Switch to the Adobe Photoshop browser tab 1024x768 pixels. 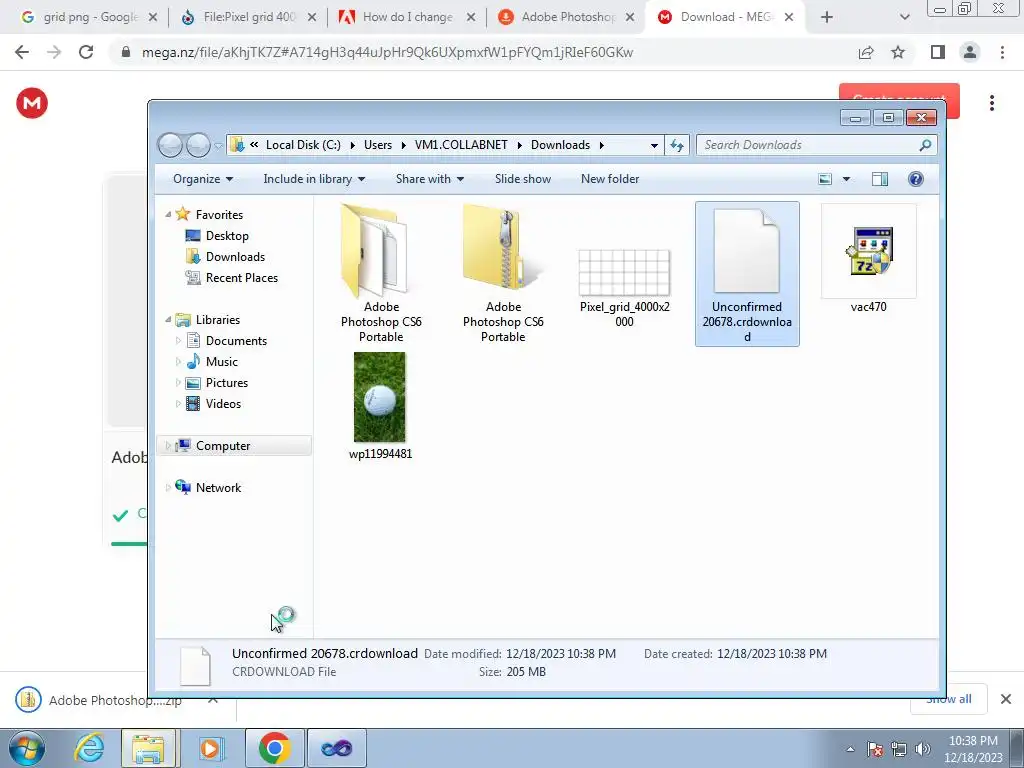(x=567, y=17)
